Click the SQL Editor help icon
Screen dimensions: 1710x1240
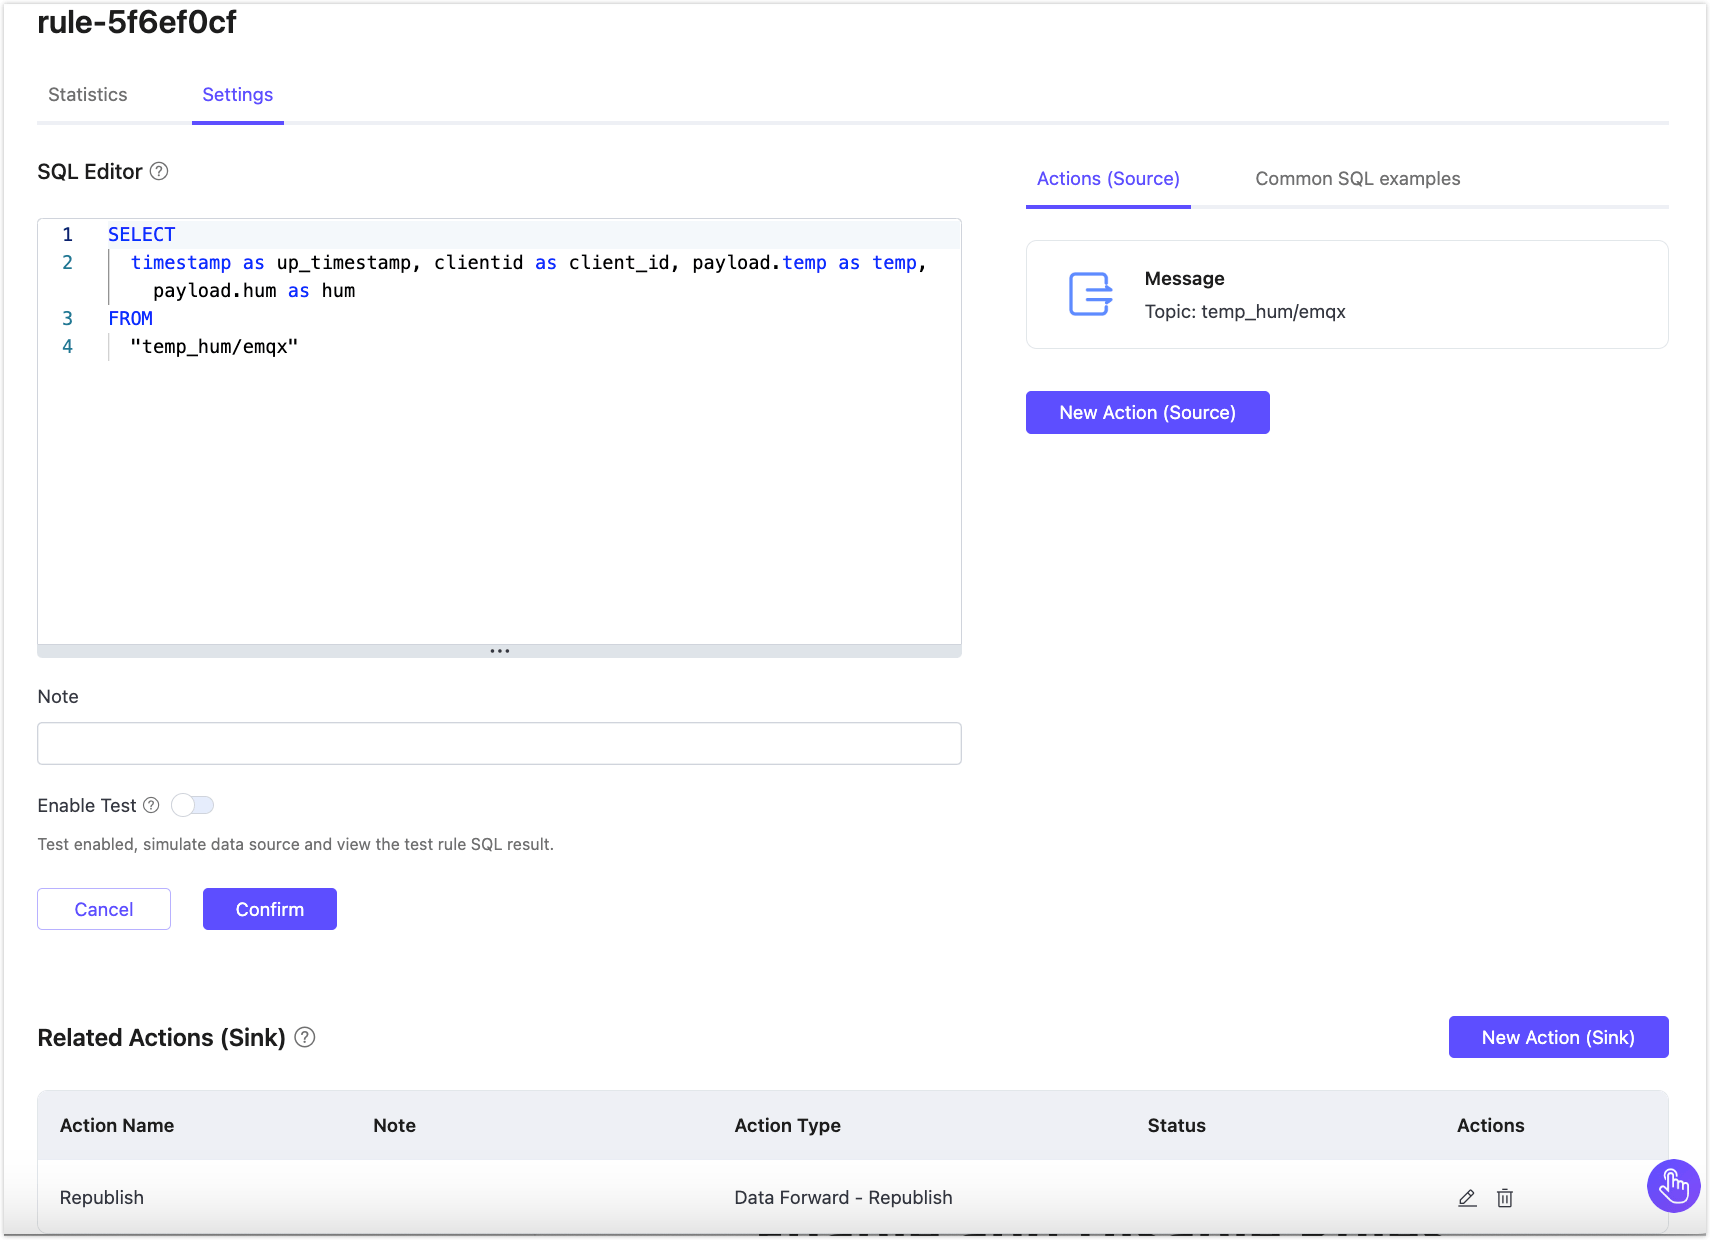click(x=159, y=171)
